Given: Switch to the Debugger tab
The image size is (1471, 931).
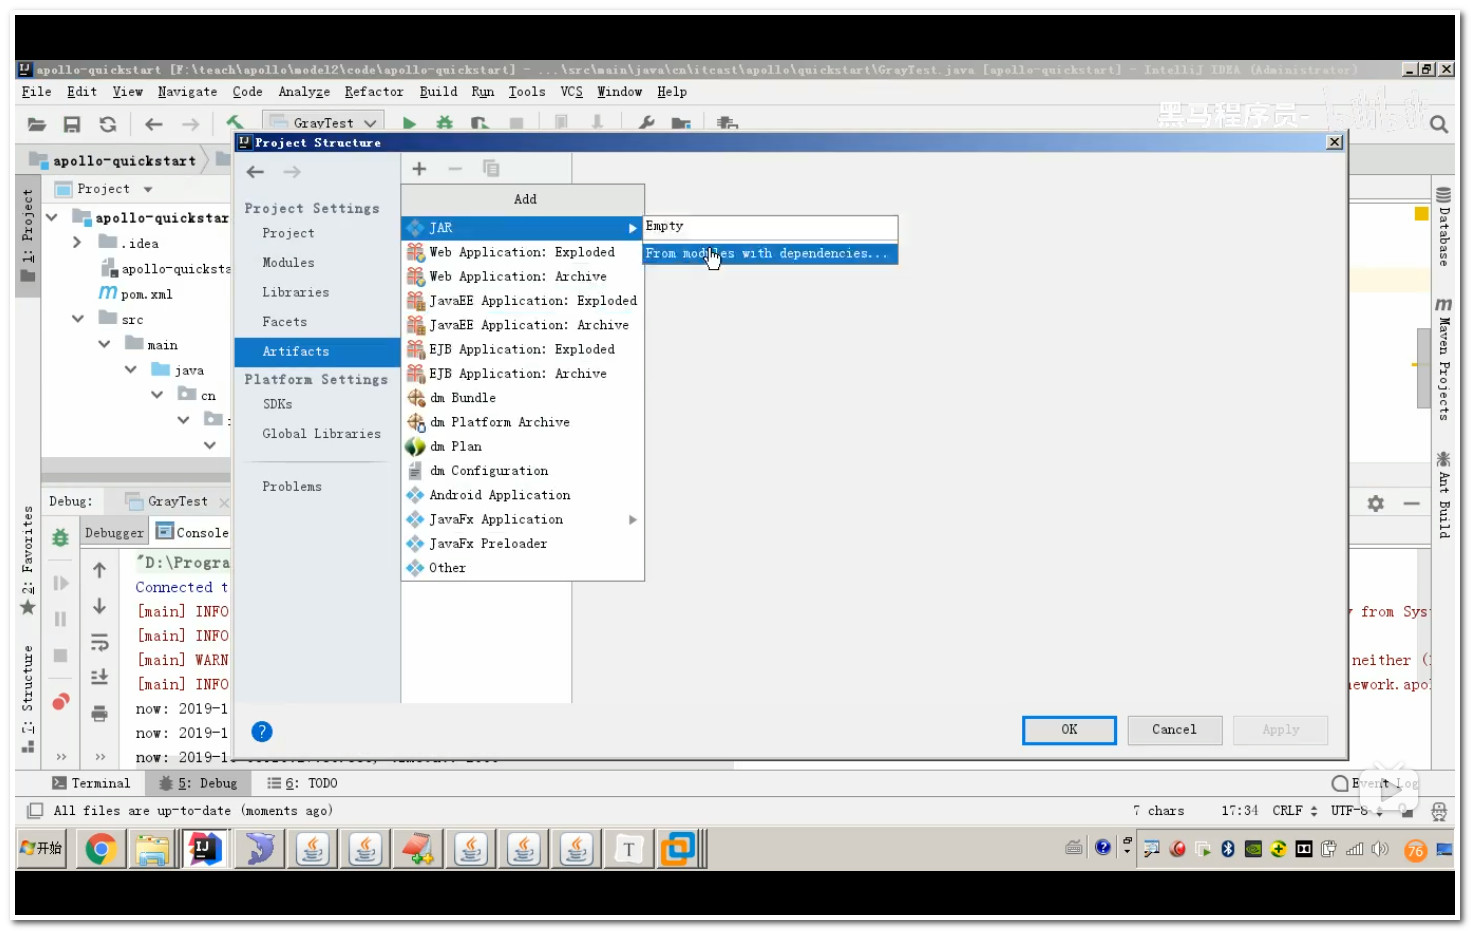Looking at the screenshot, I should click(x=114, y=533).
